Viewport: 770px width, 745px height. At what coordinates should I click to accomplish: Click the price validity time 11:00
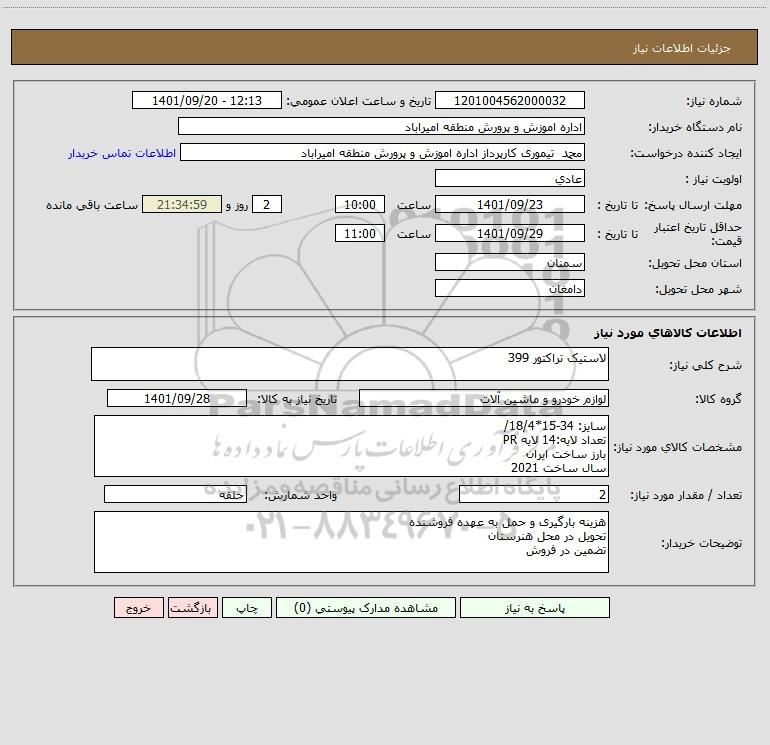[x=359, y=233]
